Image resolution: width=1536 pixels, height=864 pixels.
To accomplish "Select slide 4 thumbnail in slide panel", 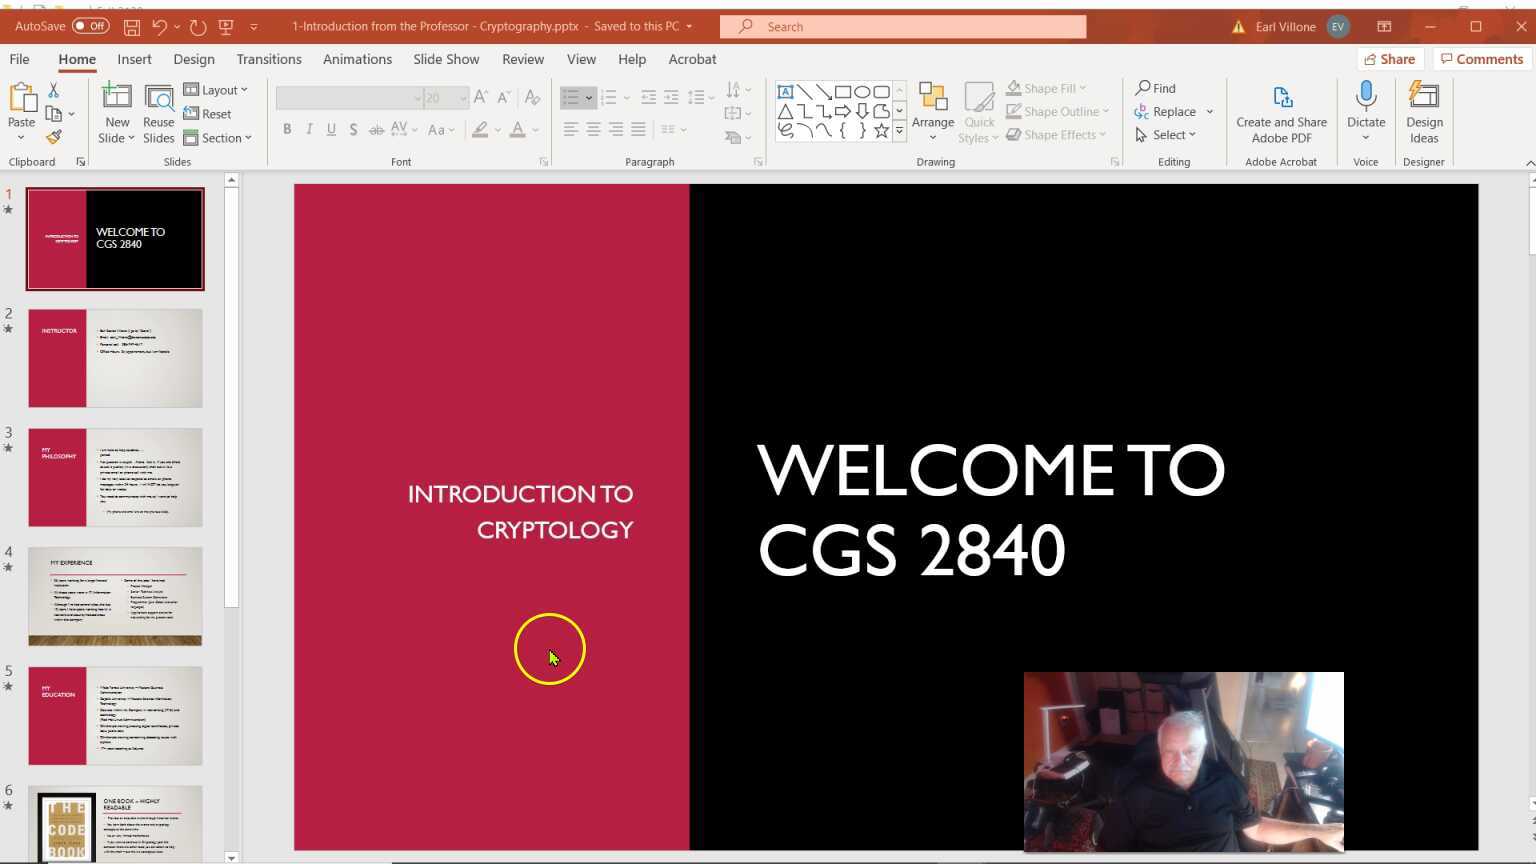I will click(x=115, y=597).
